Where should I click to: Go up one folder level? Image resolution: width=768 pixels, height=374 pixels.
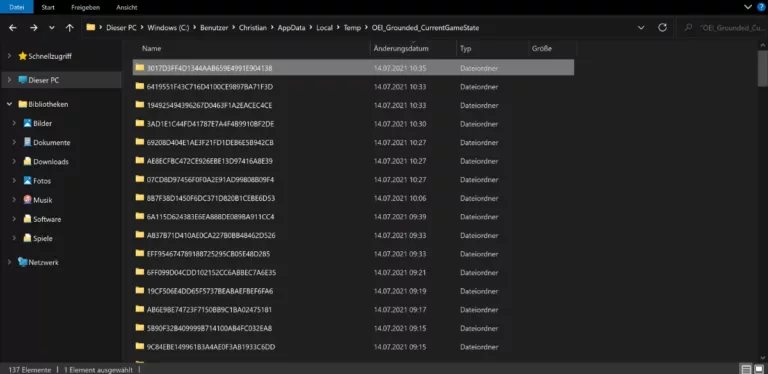(x=70, y=28)
